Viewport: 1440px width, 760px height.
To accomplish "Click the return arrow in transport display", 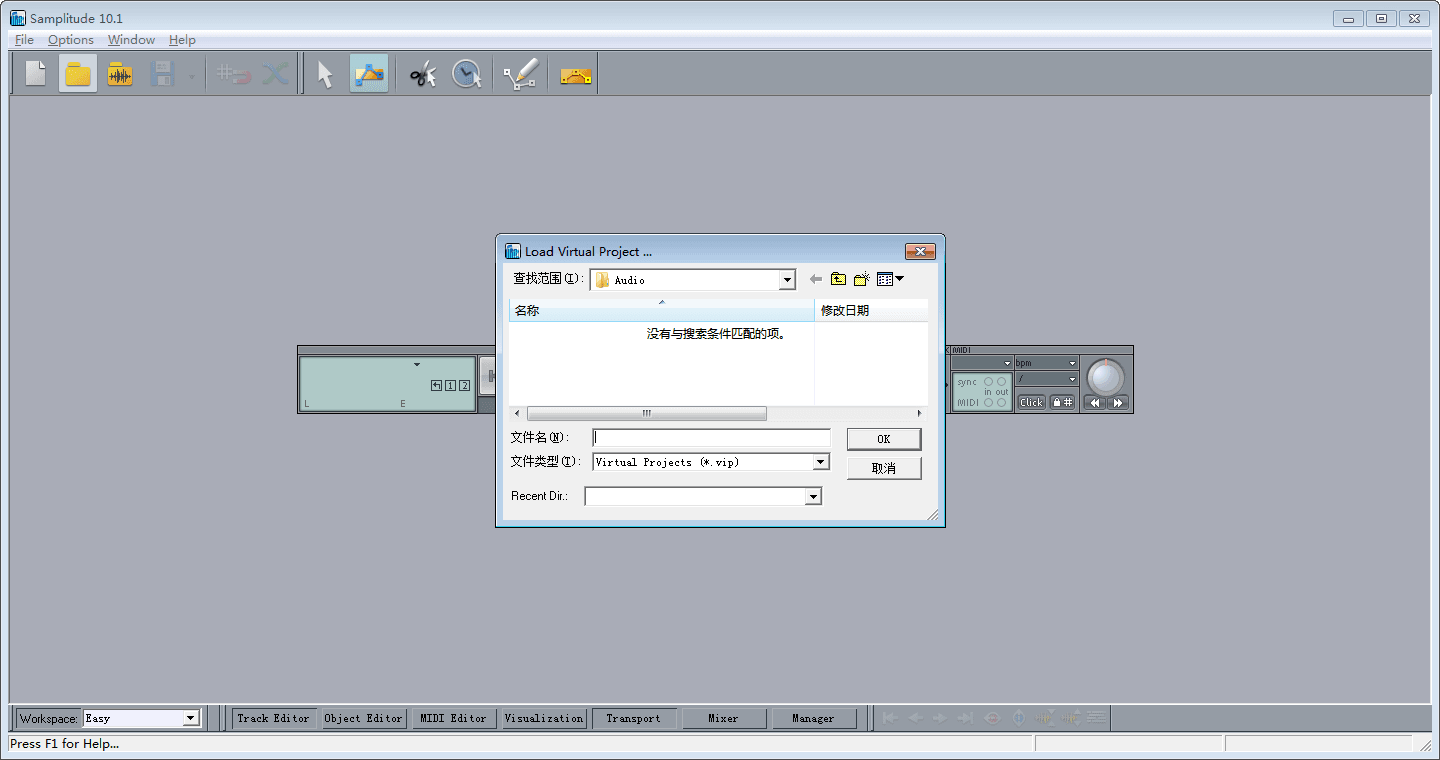I will [436, 385].
